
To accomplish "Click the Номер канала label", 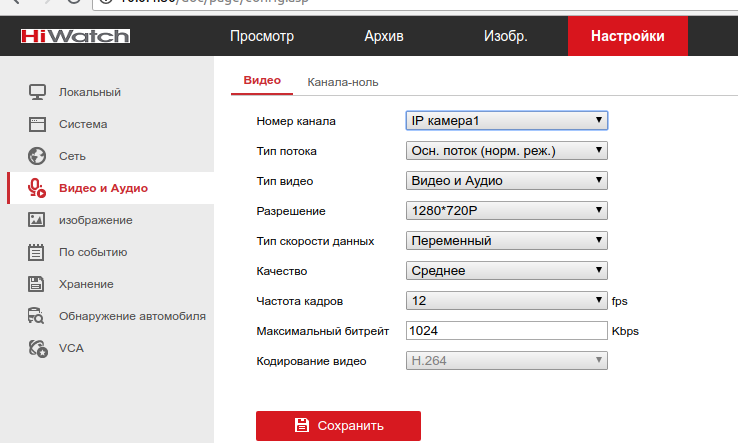I will click(296, 121).
